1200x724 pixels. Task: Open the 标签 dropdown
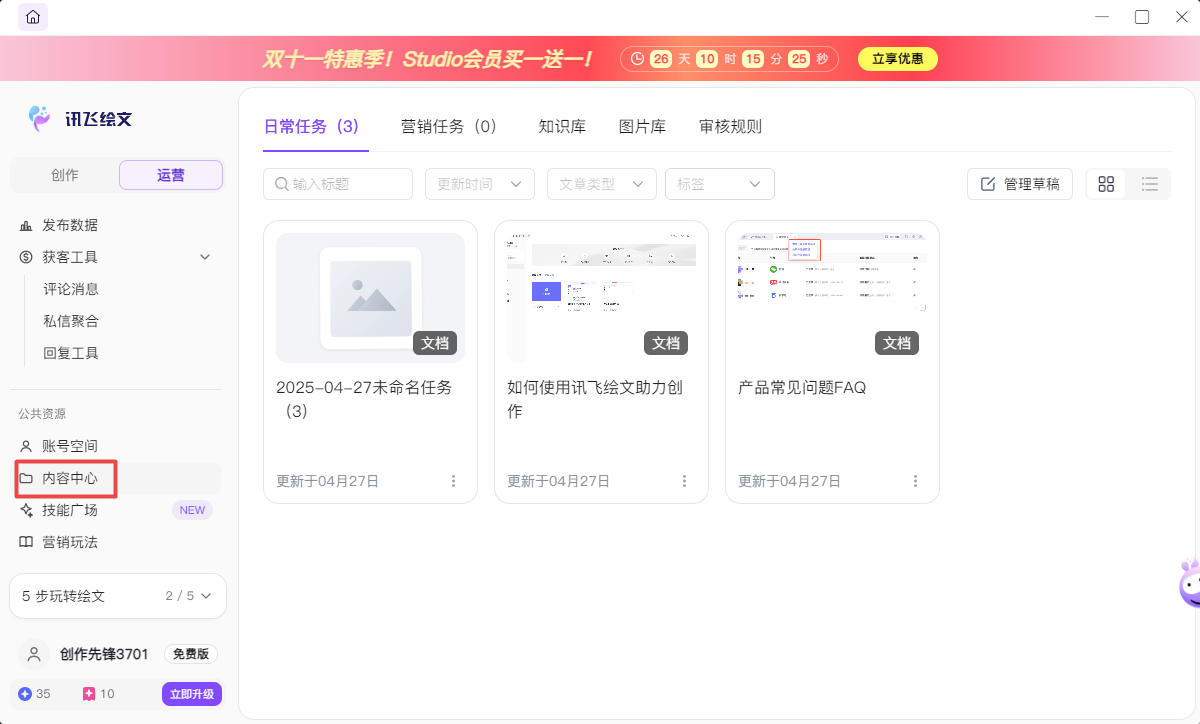720,184
